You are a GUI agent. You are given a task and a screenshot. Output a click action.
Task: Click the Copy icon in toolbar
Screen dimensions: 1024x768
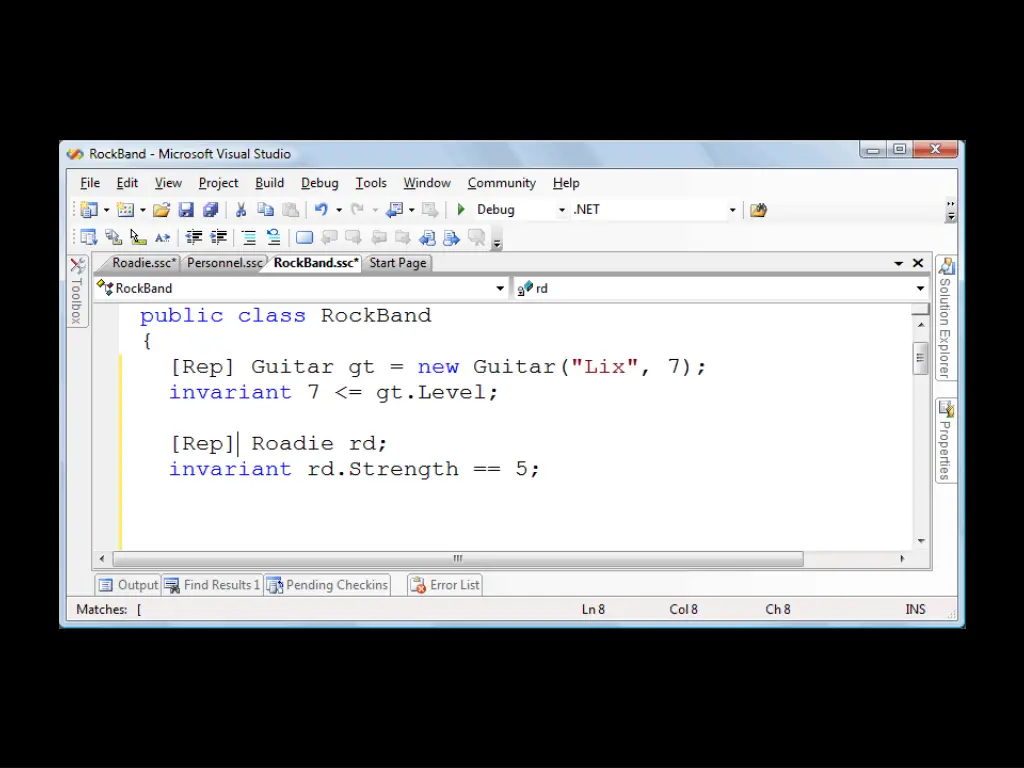[265, 210]
